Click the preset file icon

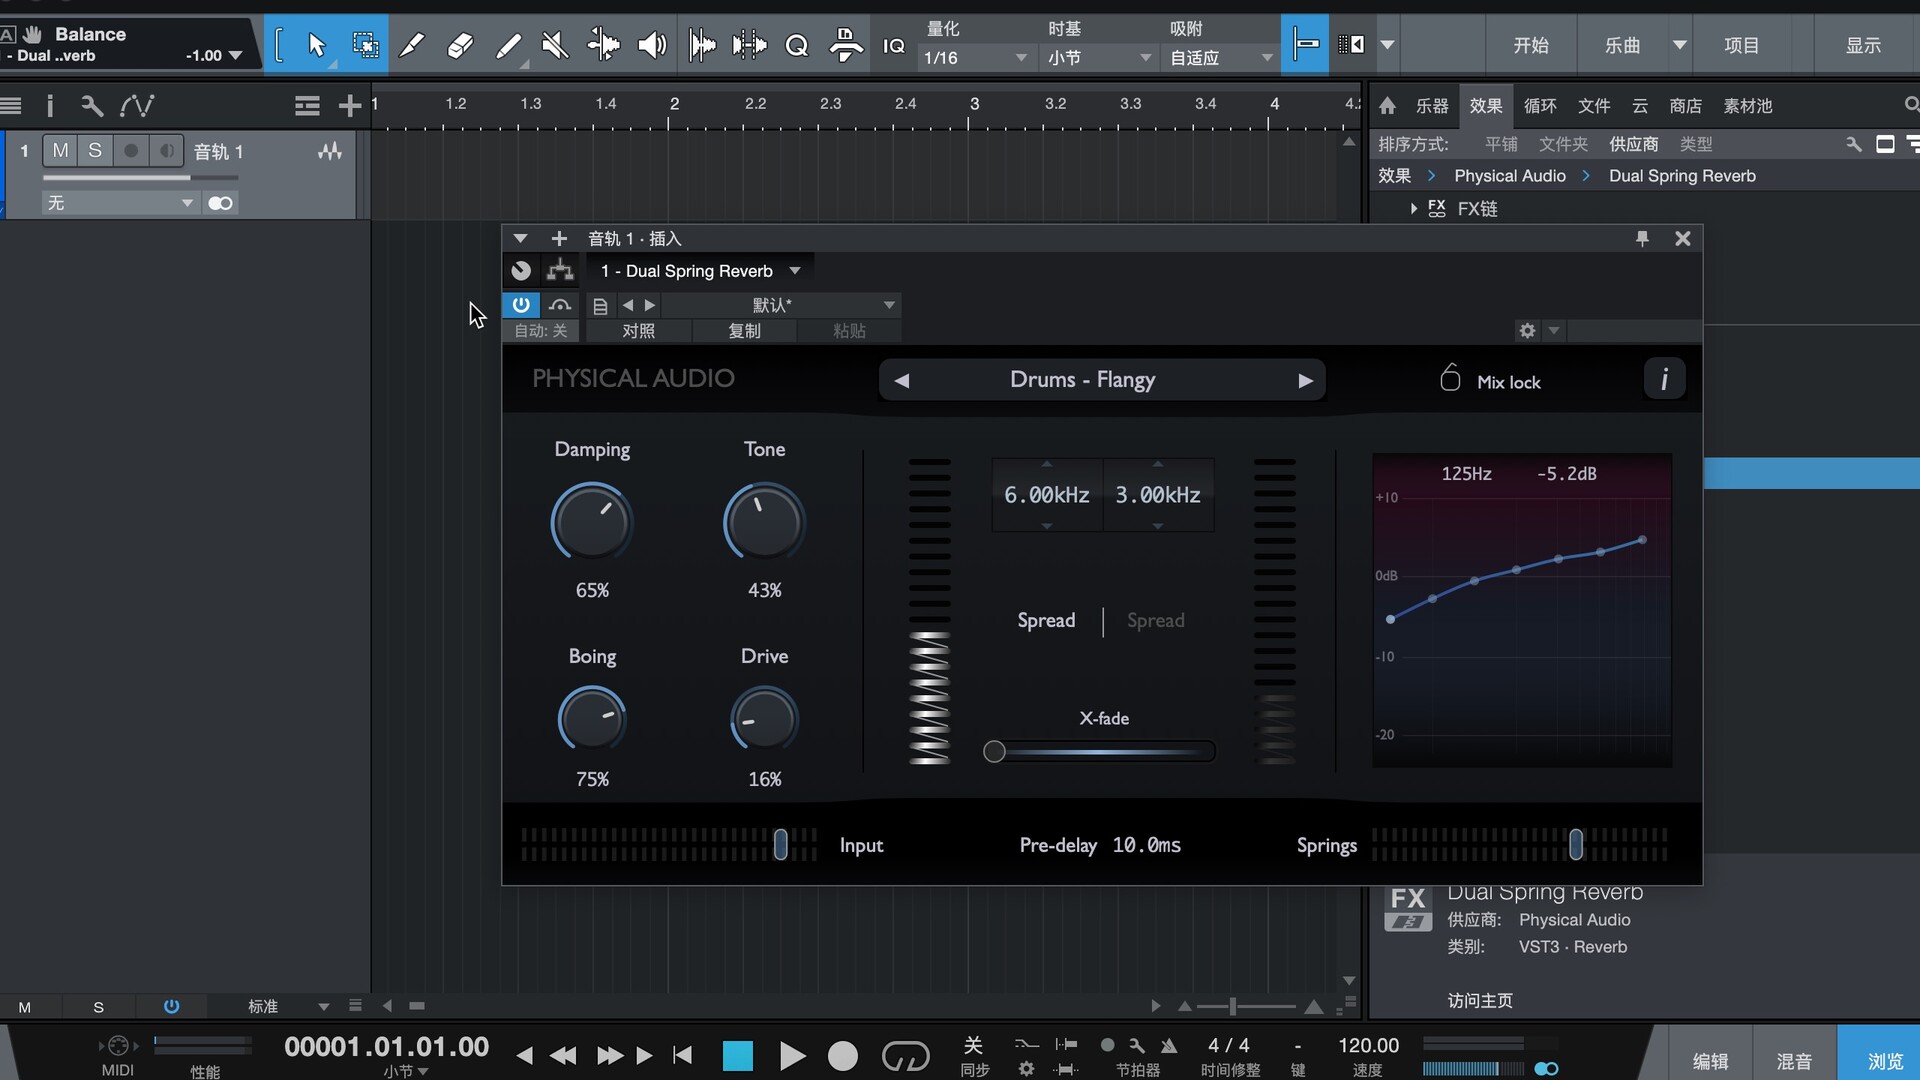(x=600, y=306)
